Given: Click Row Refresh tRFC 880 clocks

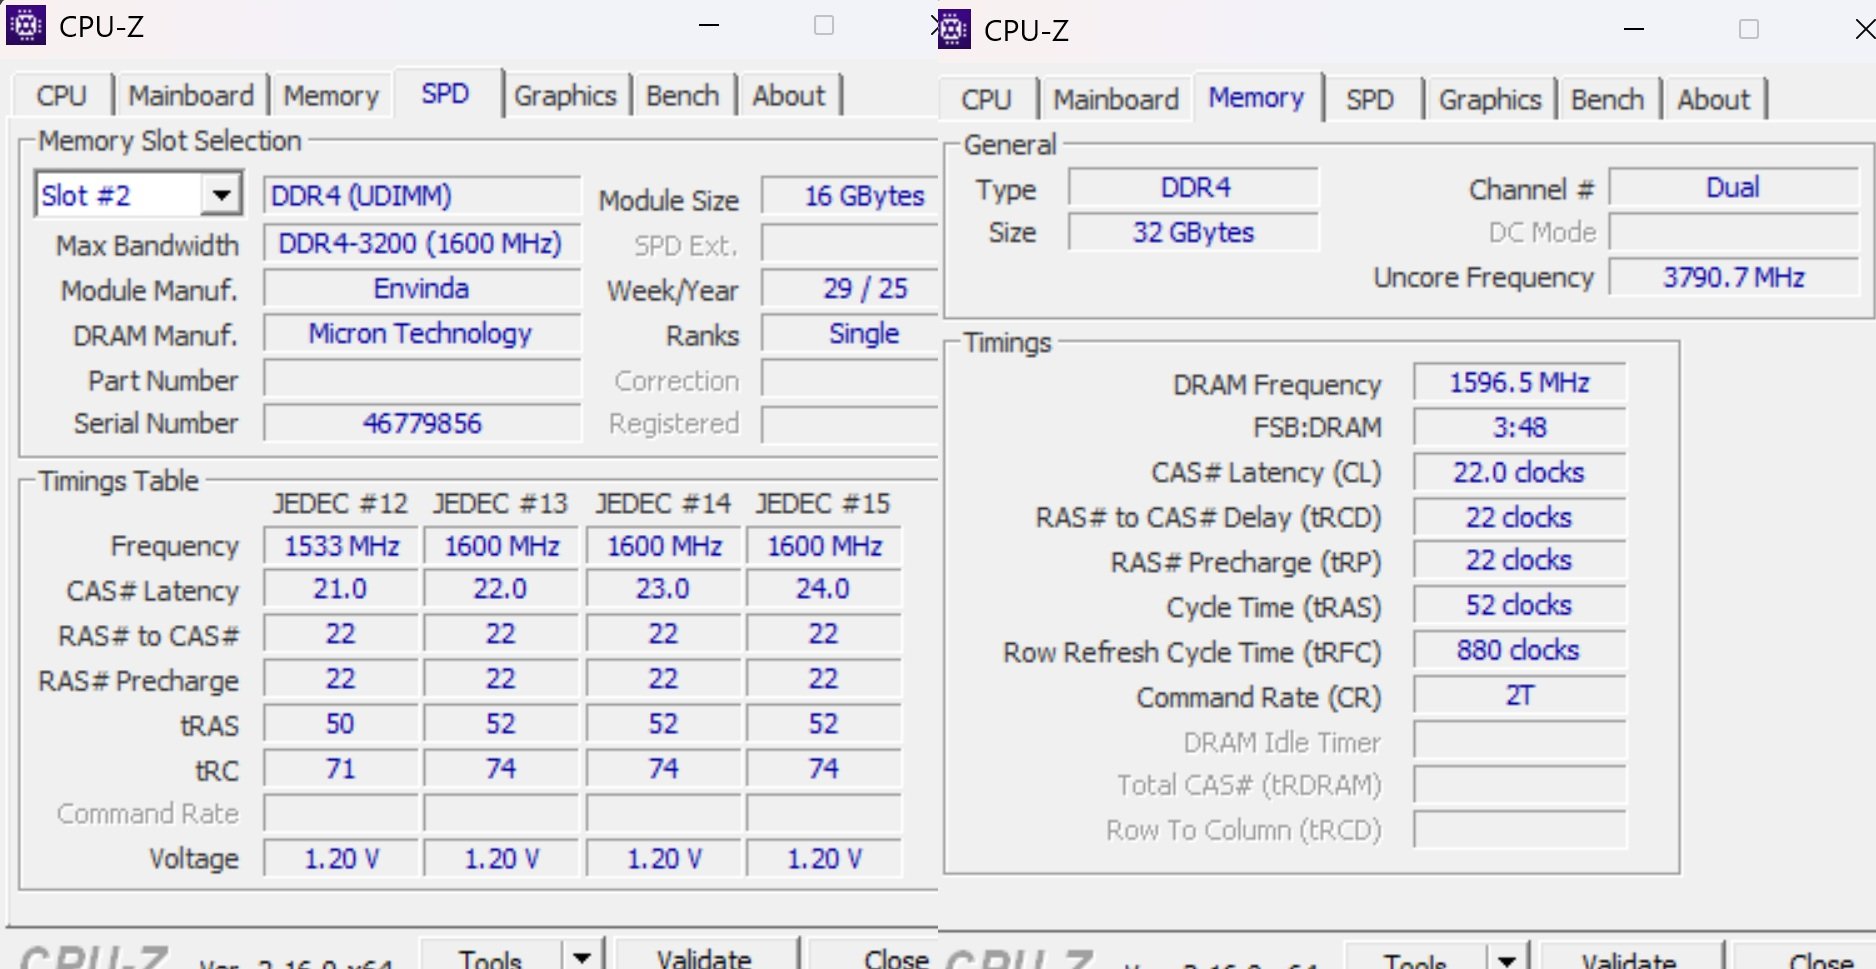Looking at the screenshot, I should pos(1520,650).
